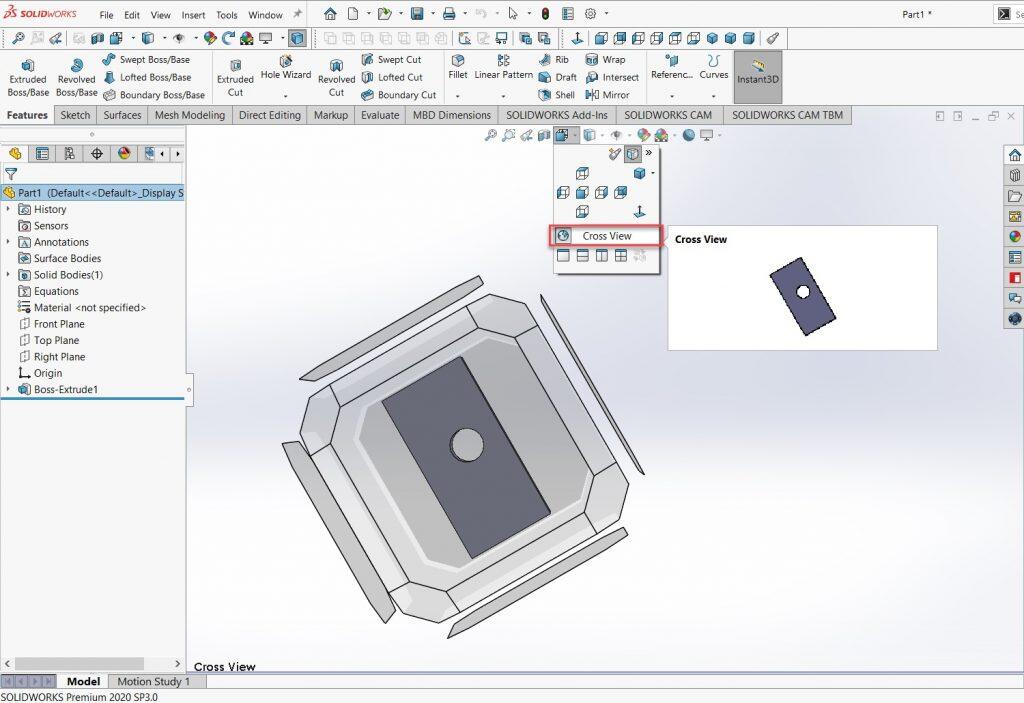Expand the Boss-Extrude1 feature
The width and height of the screenshot is (1024, 703).
pyautogui.click(x=8, y=389)
